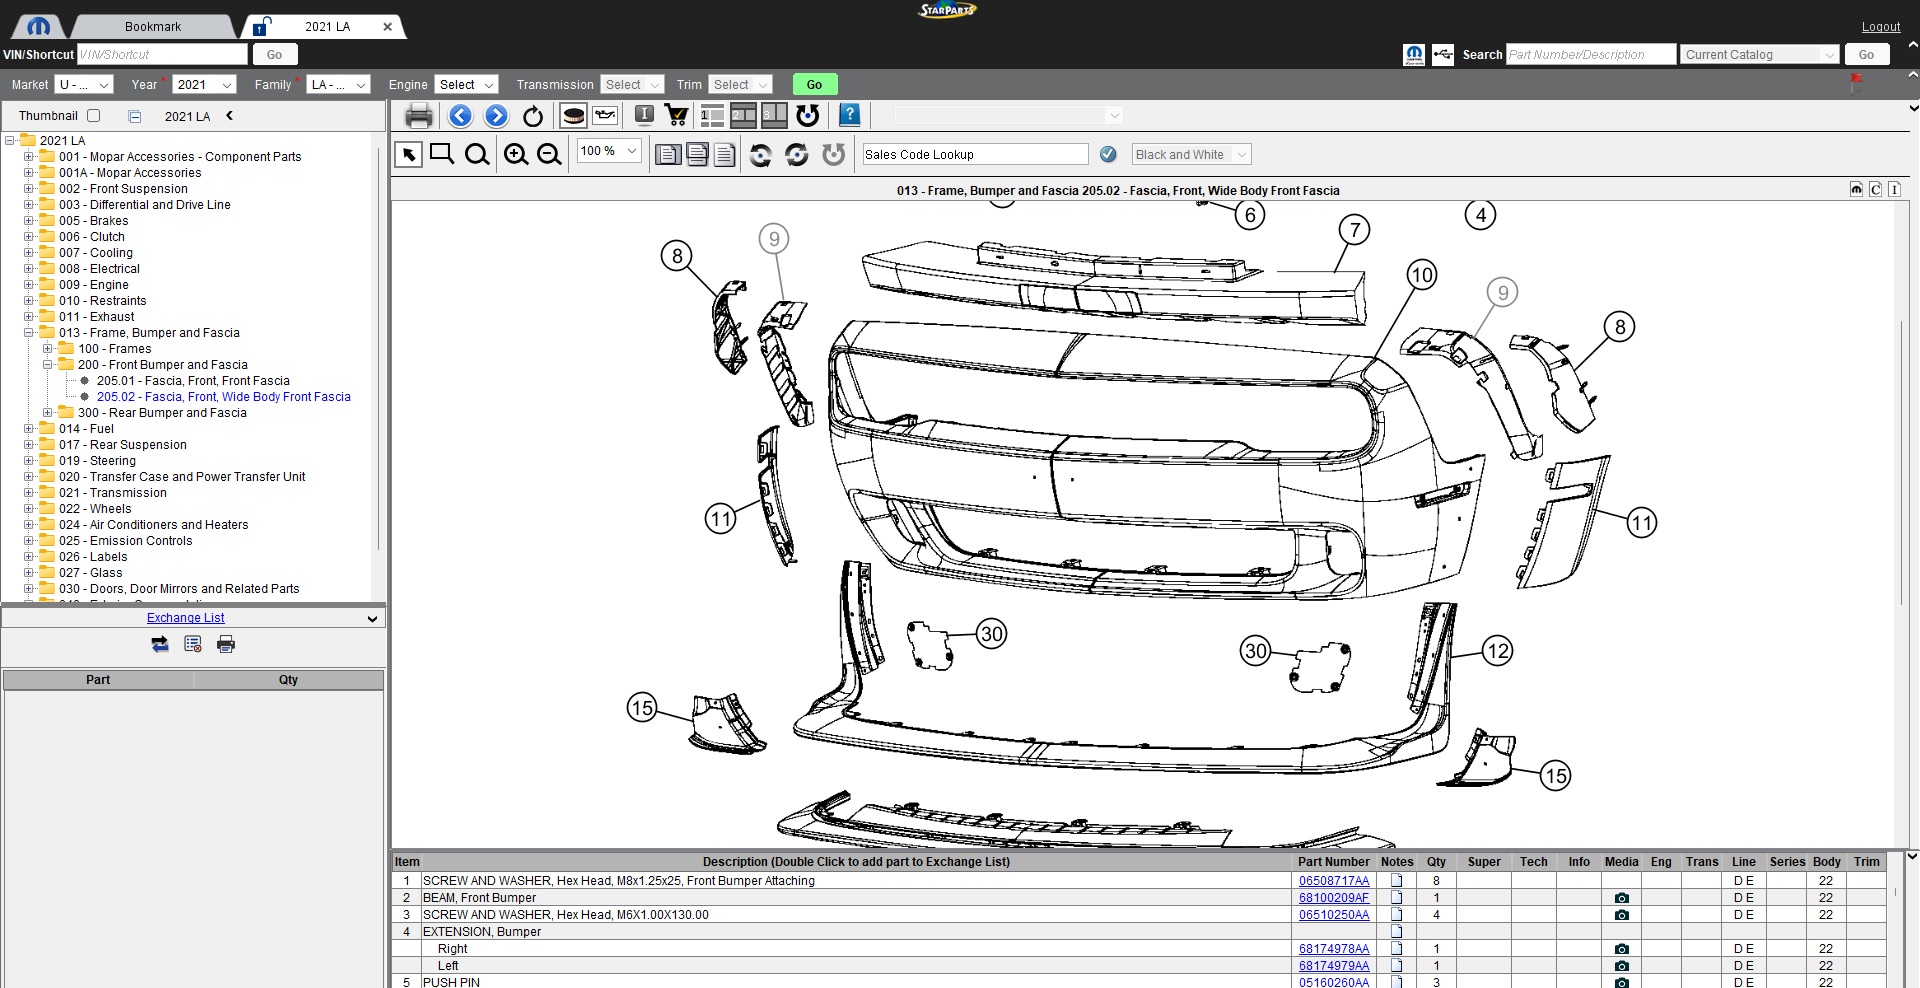Viewport: 1920px width, 988px height.
Task: Click the printer icon in the main toolbar
Action: [x=419, y=116]
